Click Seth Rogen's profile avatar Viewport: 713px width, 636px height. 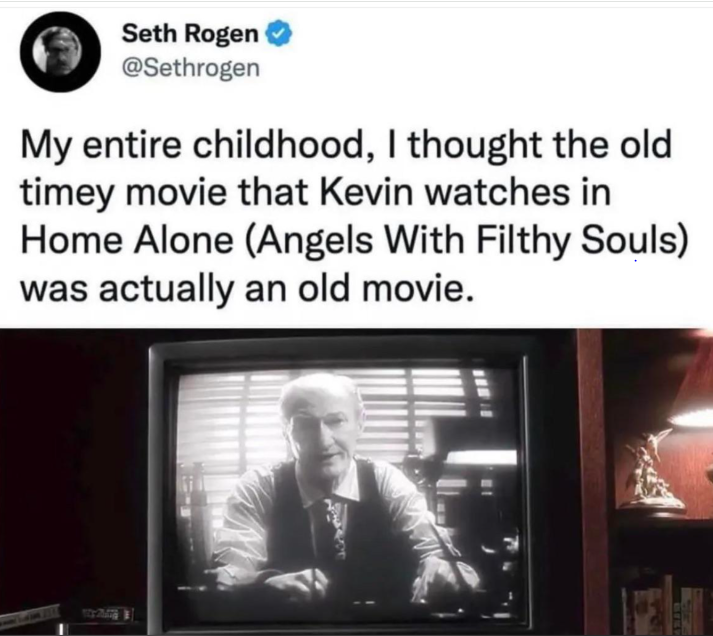pos(60,51)
